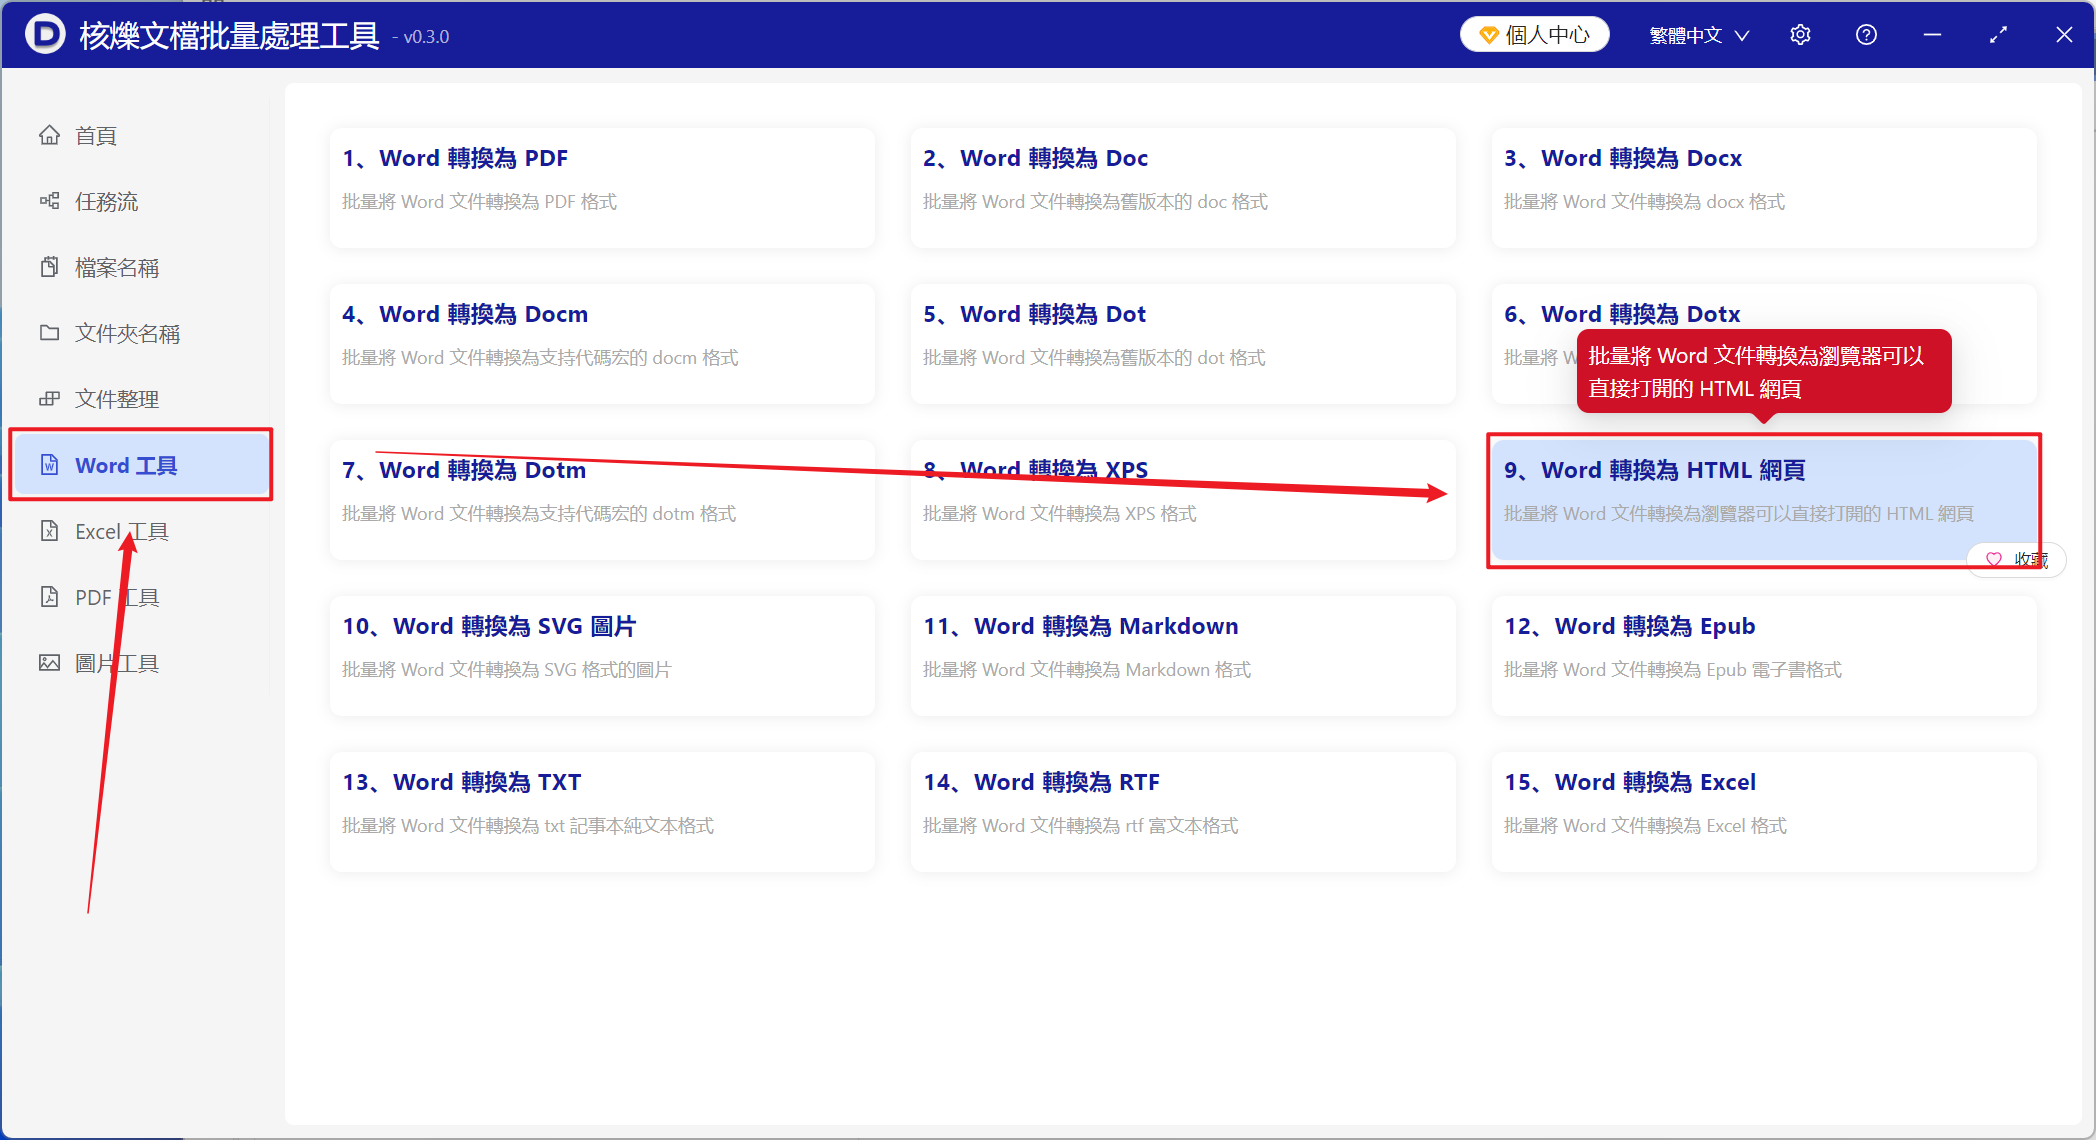The width and height of the screenshot is (2096, 1140).
Task: Open Word 轉換為 Docm card
Action: coord(602,343)
